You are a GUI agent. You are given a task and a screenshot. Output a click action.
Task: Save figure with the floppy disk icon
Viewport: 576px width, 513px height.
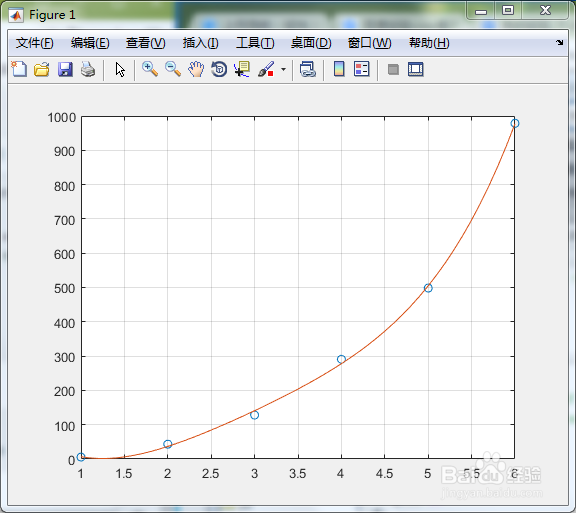(65, 69)
